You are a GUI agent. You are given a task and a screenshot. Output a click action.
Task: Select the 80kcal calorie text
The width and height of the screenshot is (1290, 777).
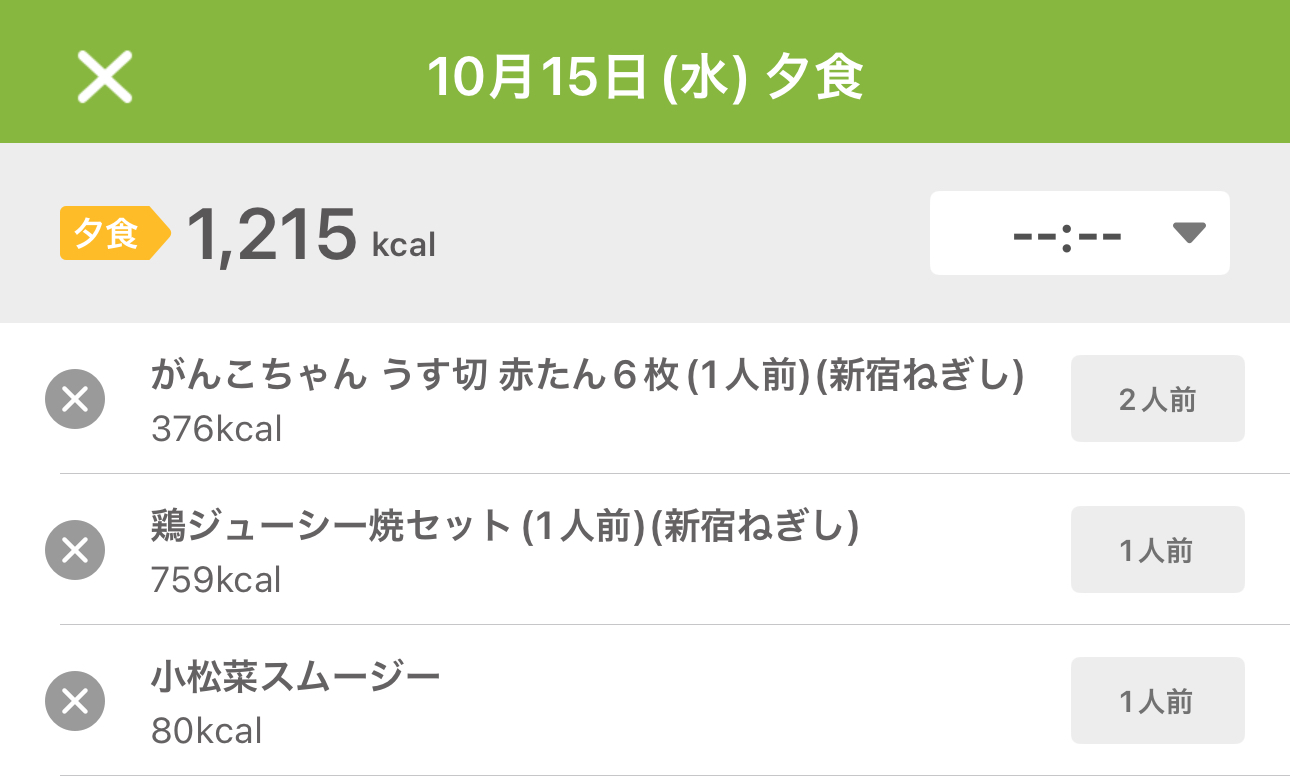coord(207,731)
